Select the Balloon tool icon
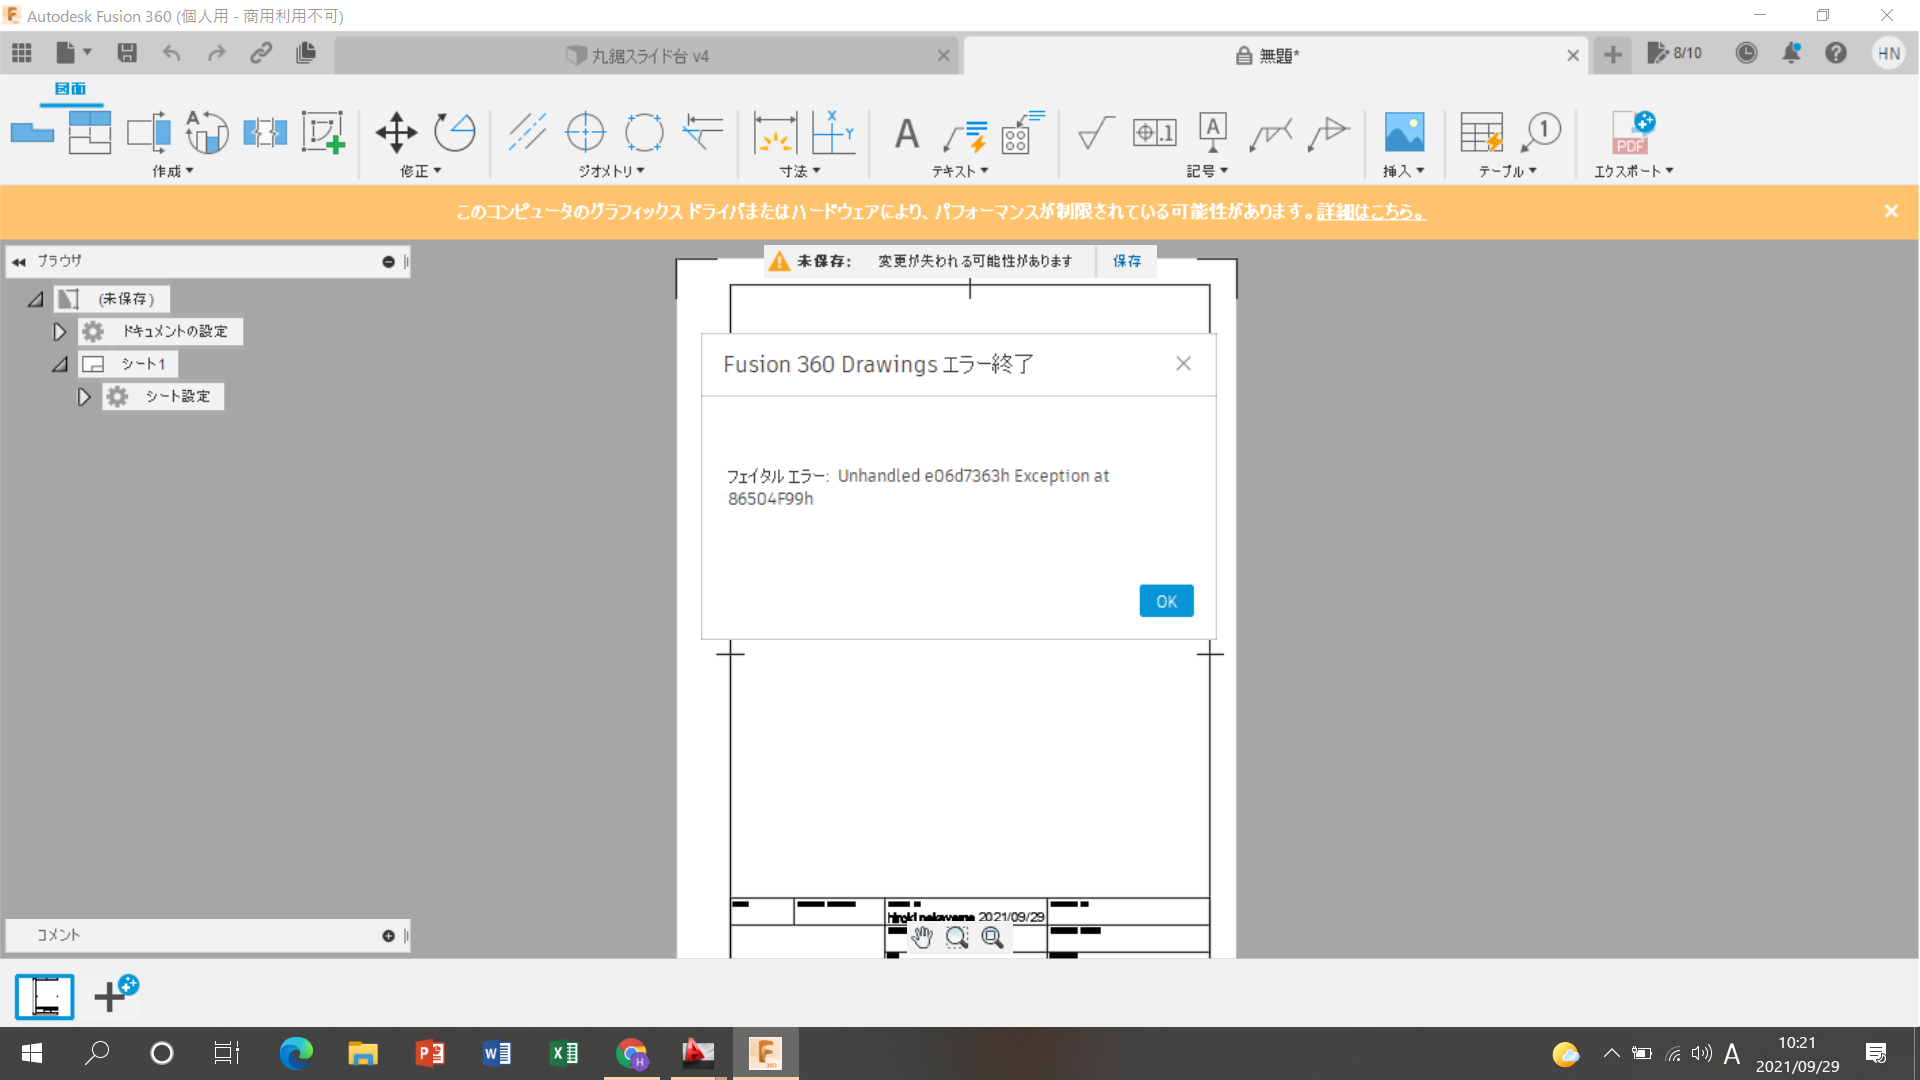Image resolution: width=1920 pixels, height=1080 pixels. click(1541, 132)
